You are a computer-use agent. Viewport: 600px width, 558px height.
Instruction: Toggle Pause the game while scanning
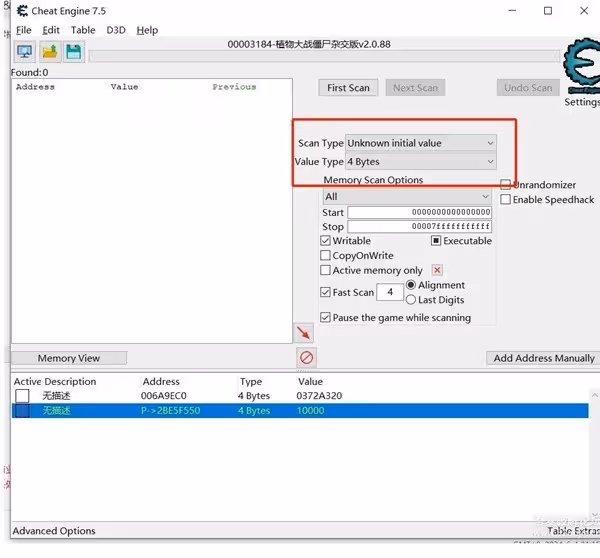[x=325, y=318]
